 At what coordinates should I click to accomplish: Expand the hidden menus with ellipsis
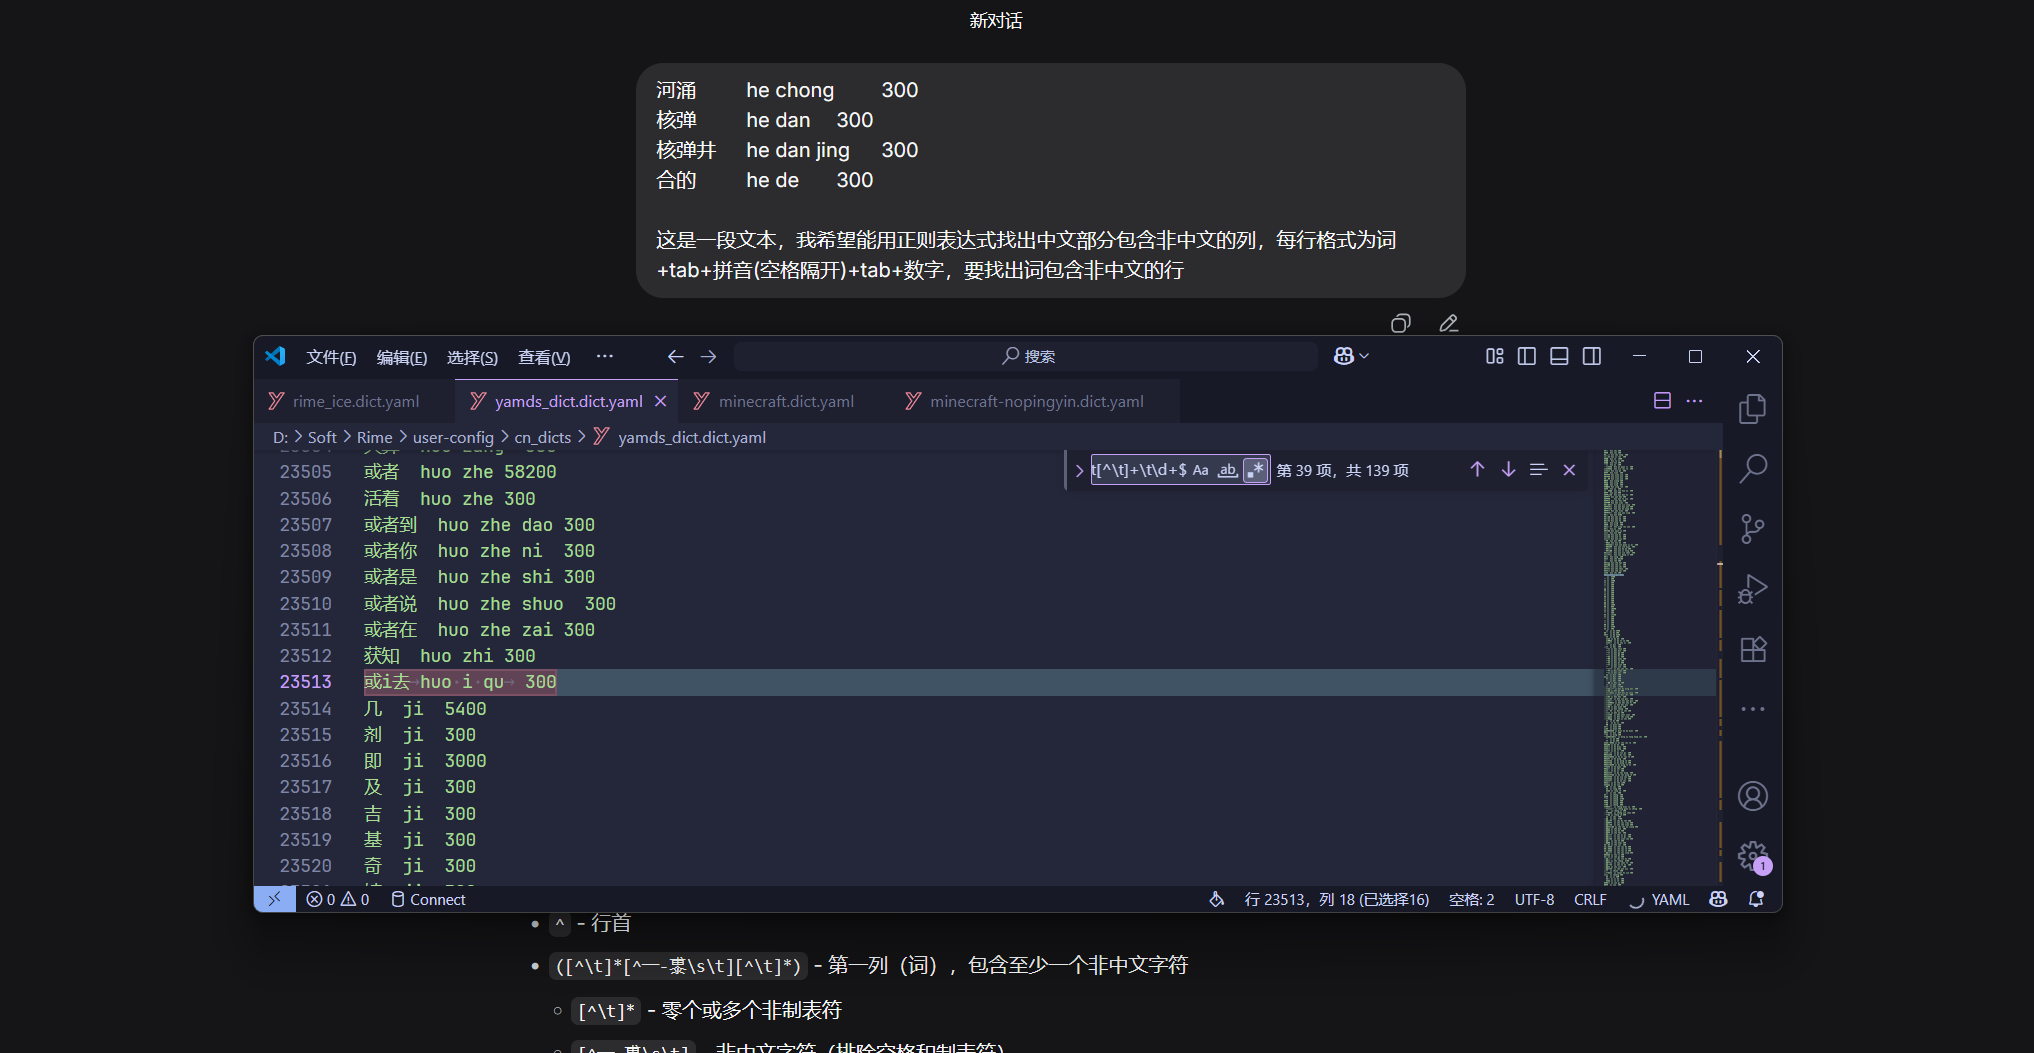point(605,356)
